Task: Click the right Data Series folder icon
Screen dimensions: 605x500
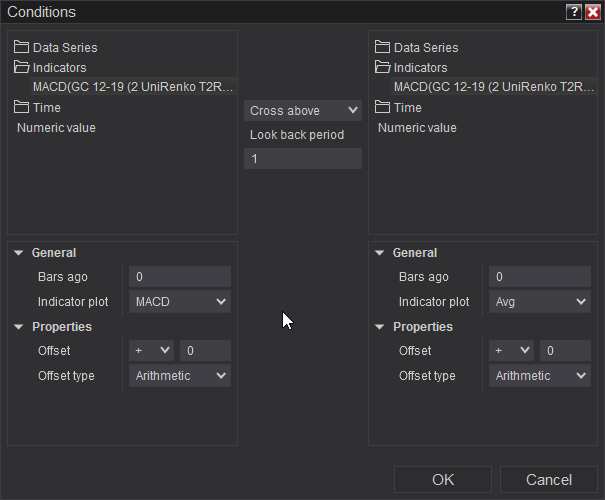Action: (383, 47)
